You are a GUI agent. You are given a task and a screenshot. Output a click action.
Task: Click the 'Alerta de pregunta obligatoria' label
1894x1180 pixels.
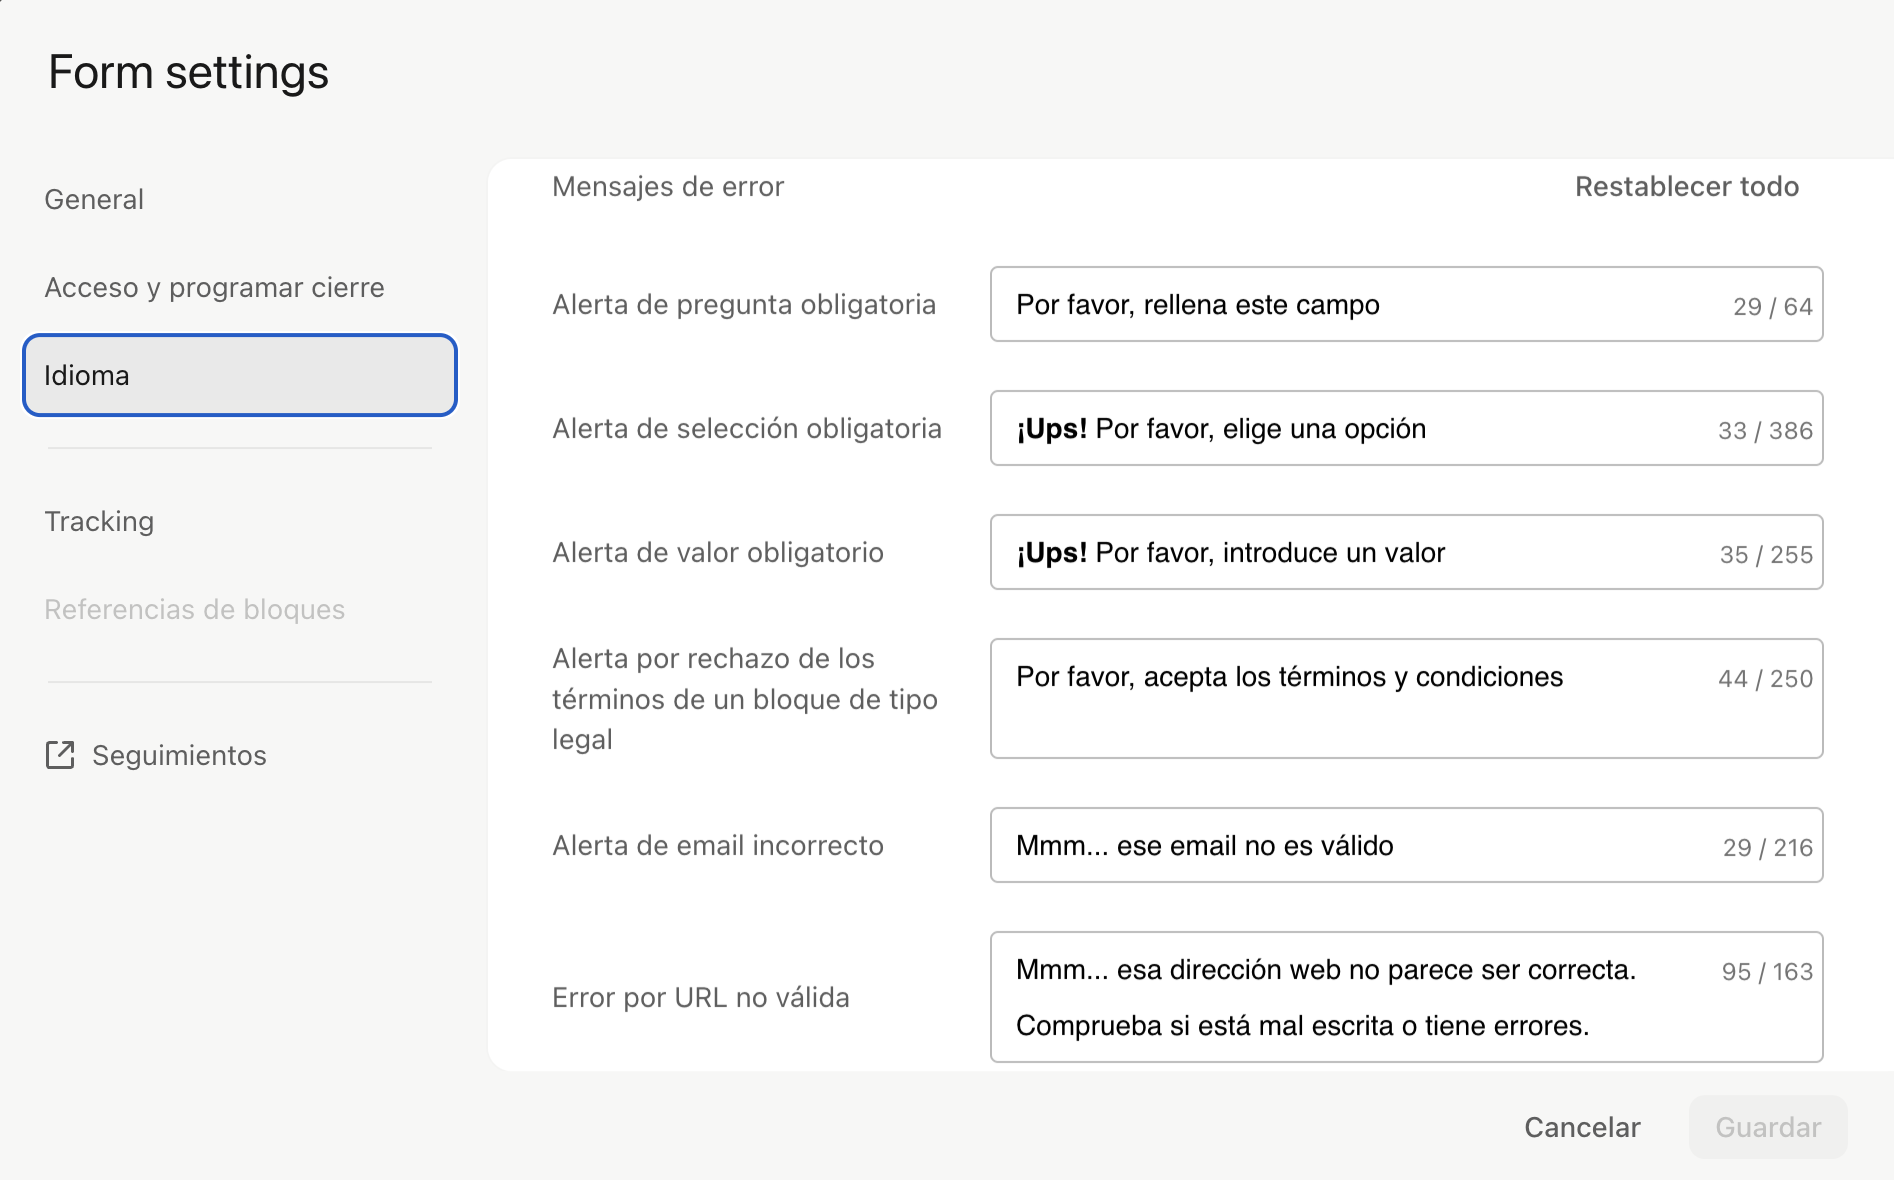coord(744,305)
